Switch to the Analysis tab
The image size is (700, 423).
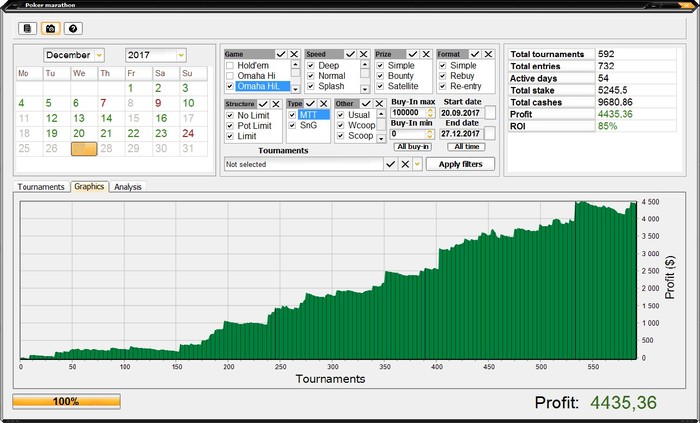(128, 187)
